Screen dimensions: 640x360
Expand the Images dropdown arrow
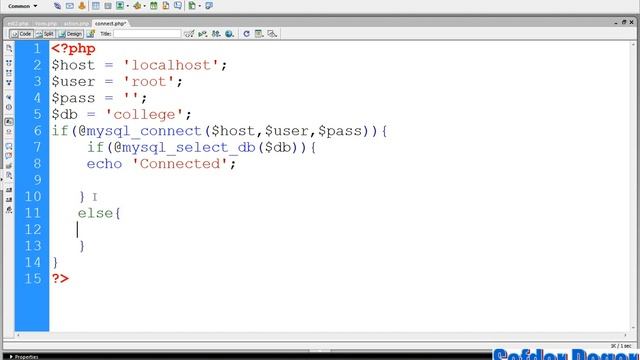[128, 6]
